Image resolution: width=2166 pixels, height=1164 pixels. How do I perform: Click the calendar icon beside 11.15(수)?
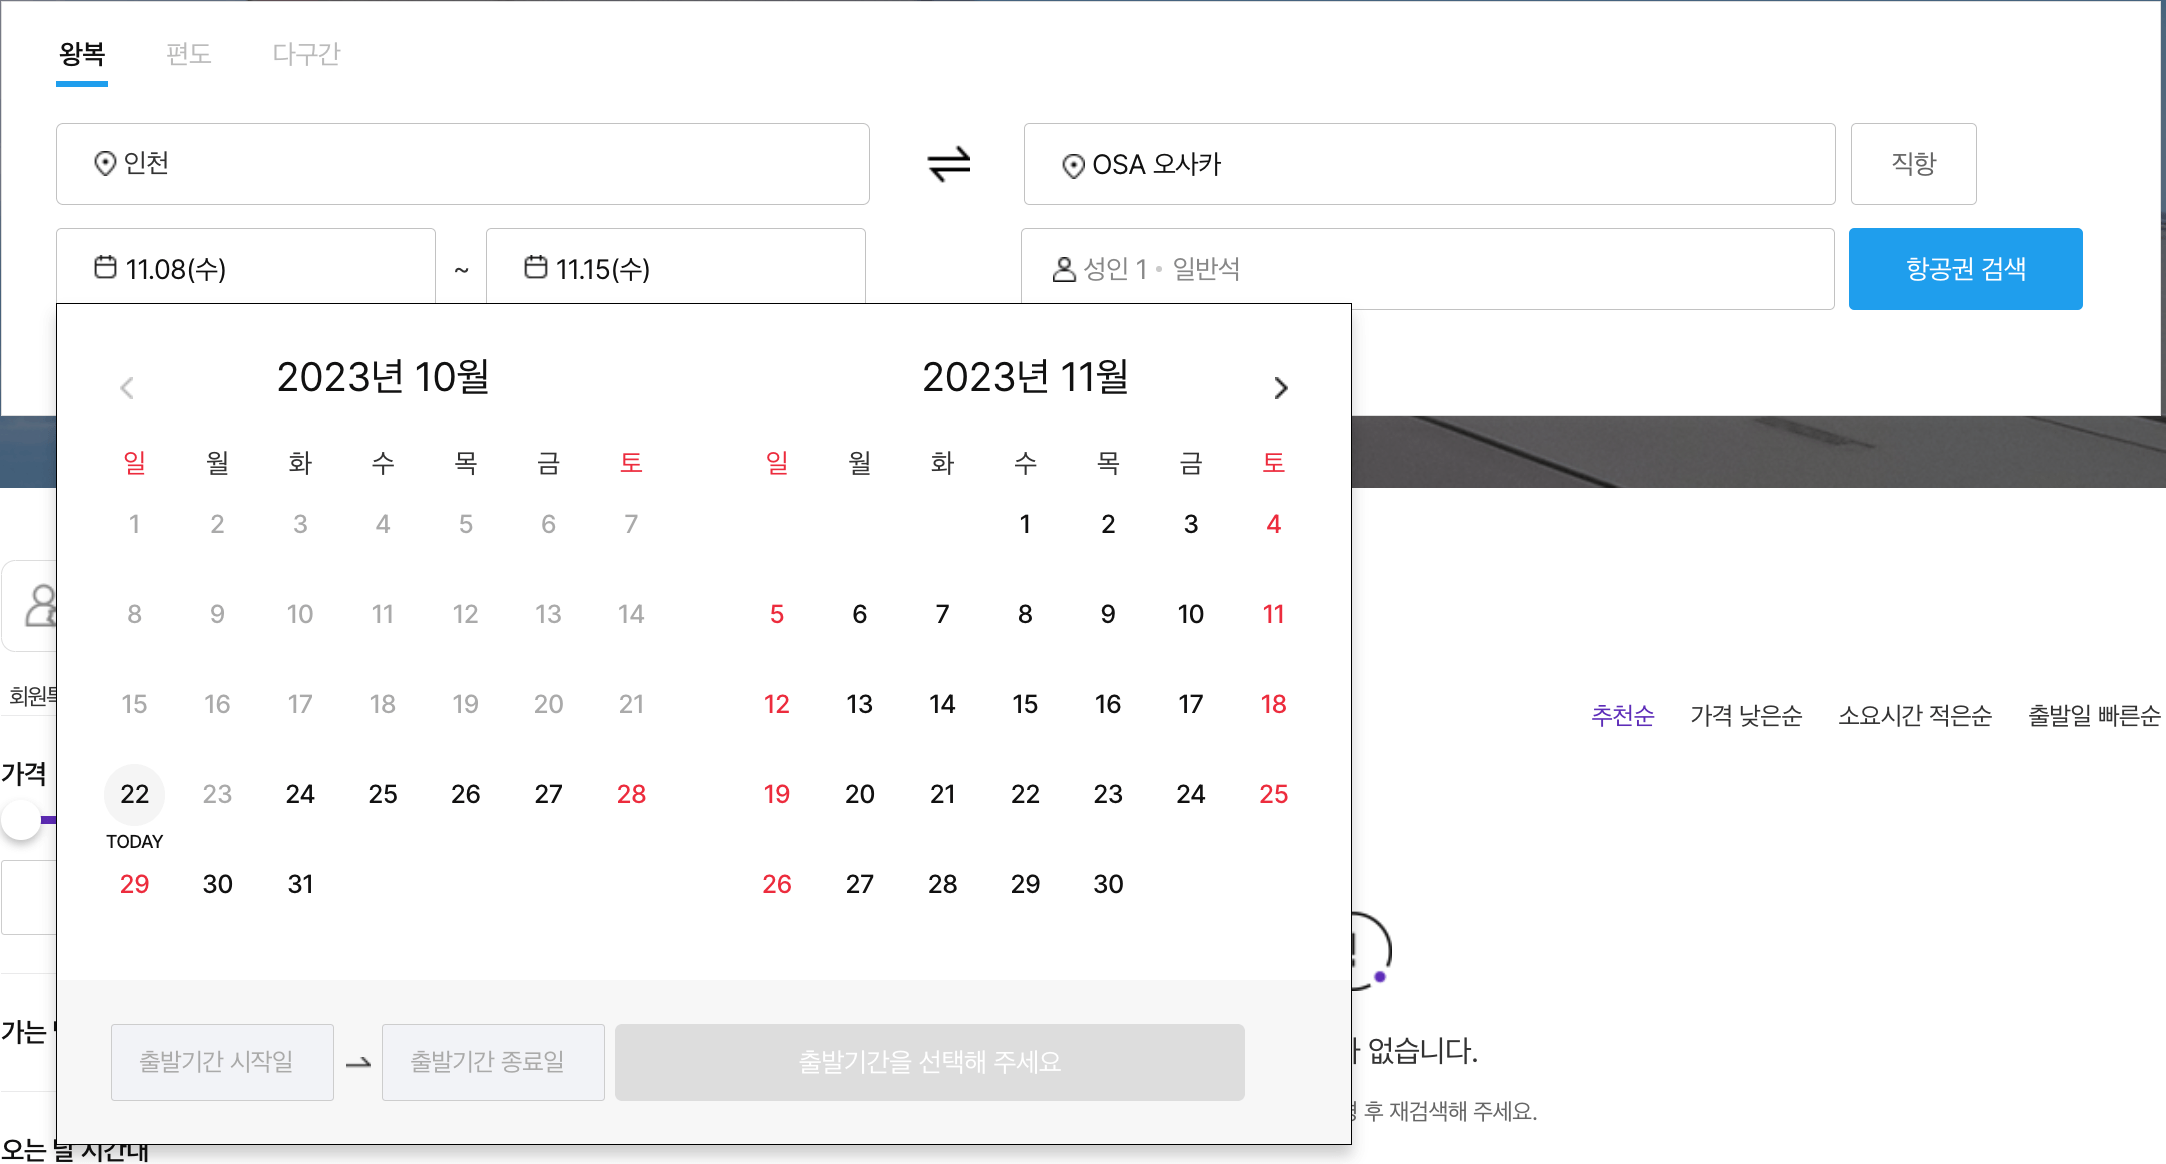536,267
